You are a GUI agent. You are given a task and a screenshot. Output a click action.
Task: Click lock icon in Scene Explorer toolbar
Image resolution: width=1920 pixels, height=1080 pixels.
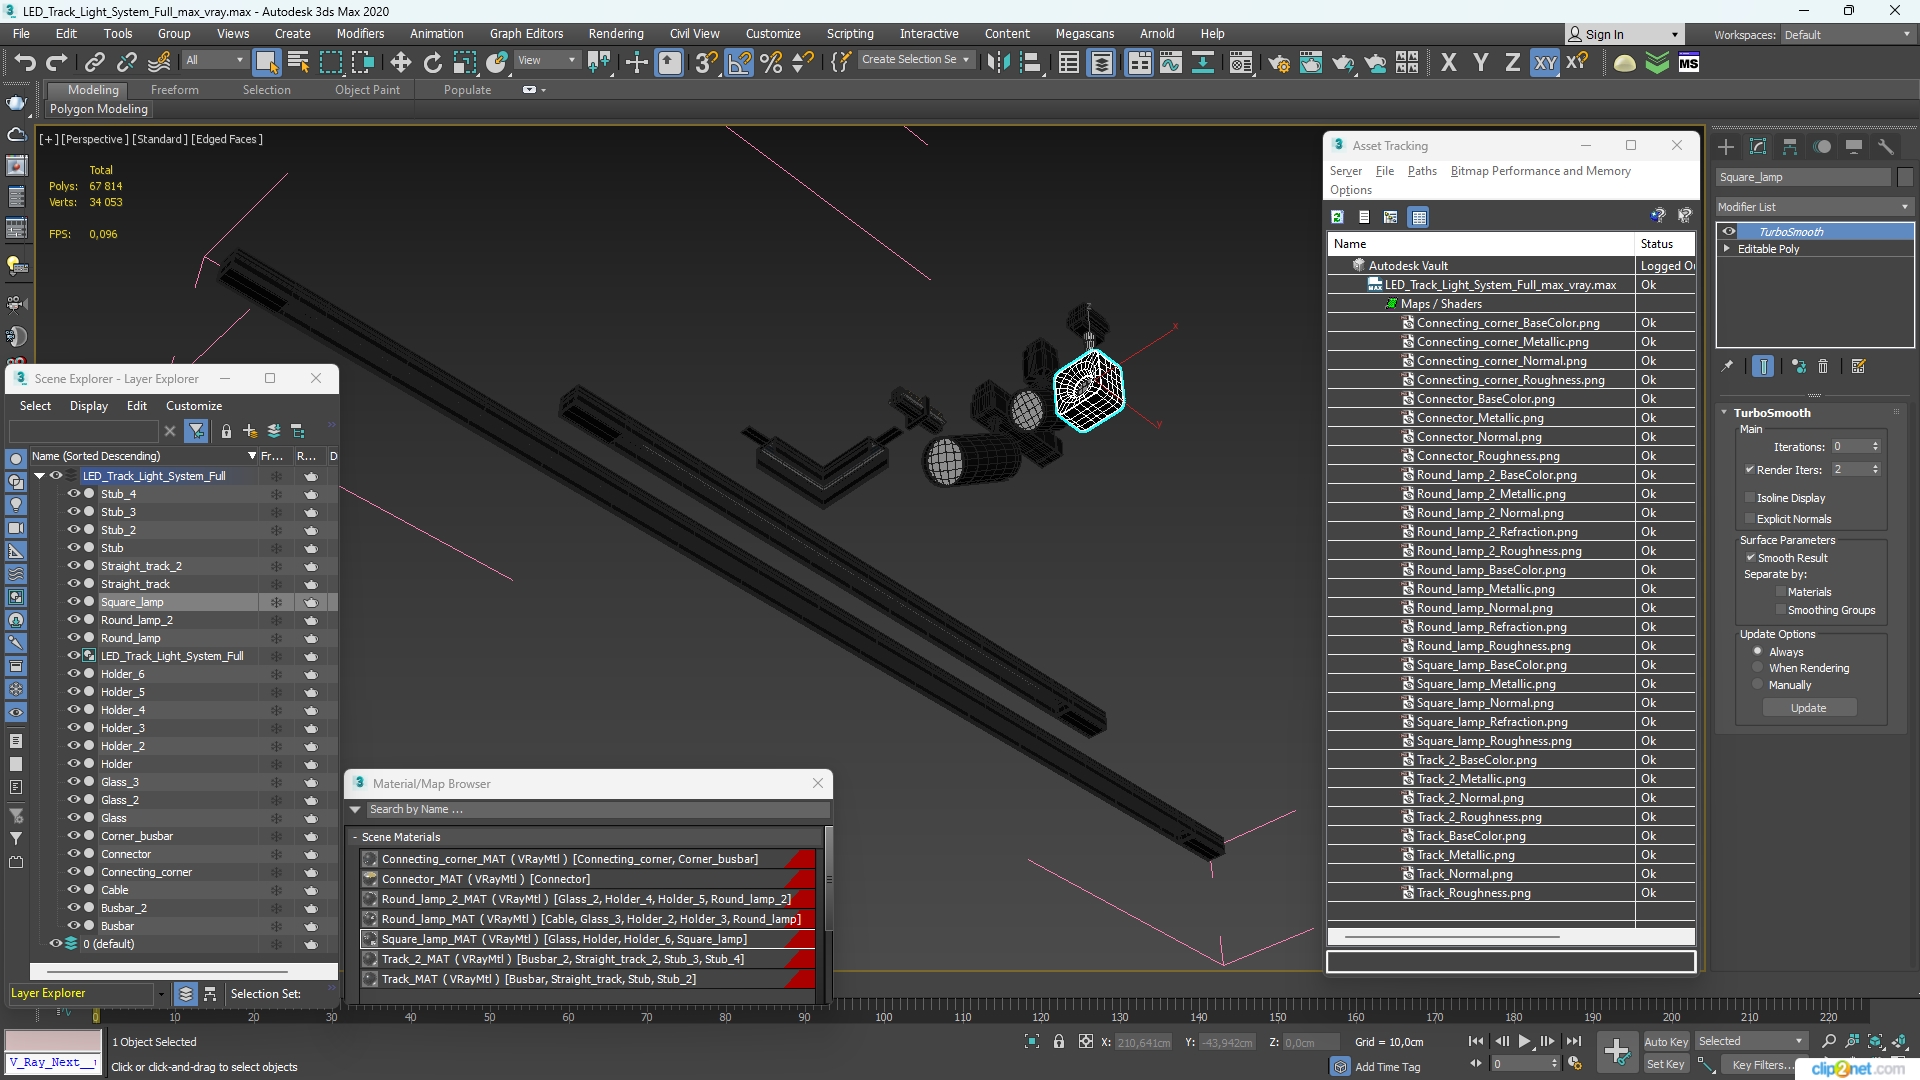[x=226, y=431]
